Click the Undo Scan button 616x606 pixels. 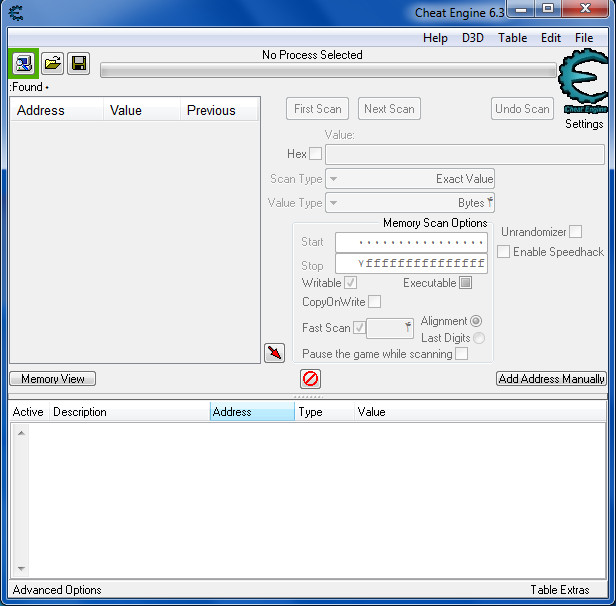pos(522,109)
